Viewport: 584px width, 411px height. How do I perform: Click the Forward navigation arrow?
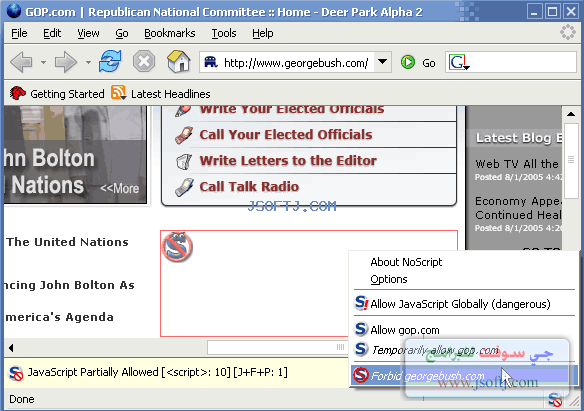tap(66, 62)
